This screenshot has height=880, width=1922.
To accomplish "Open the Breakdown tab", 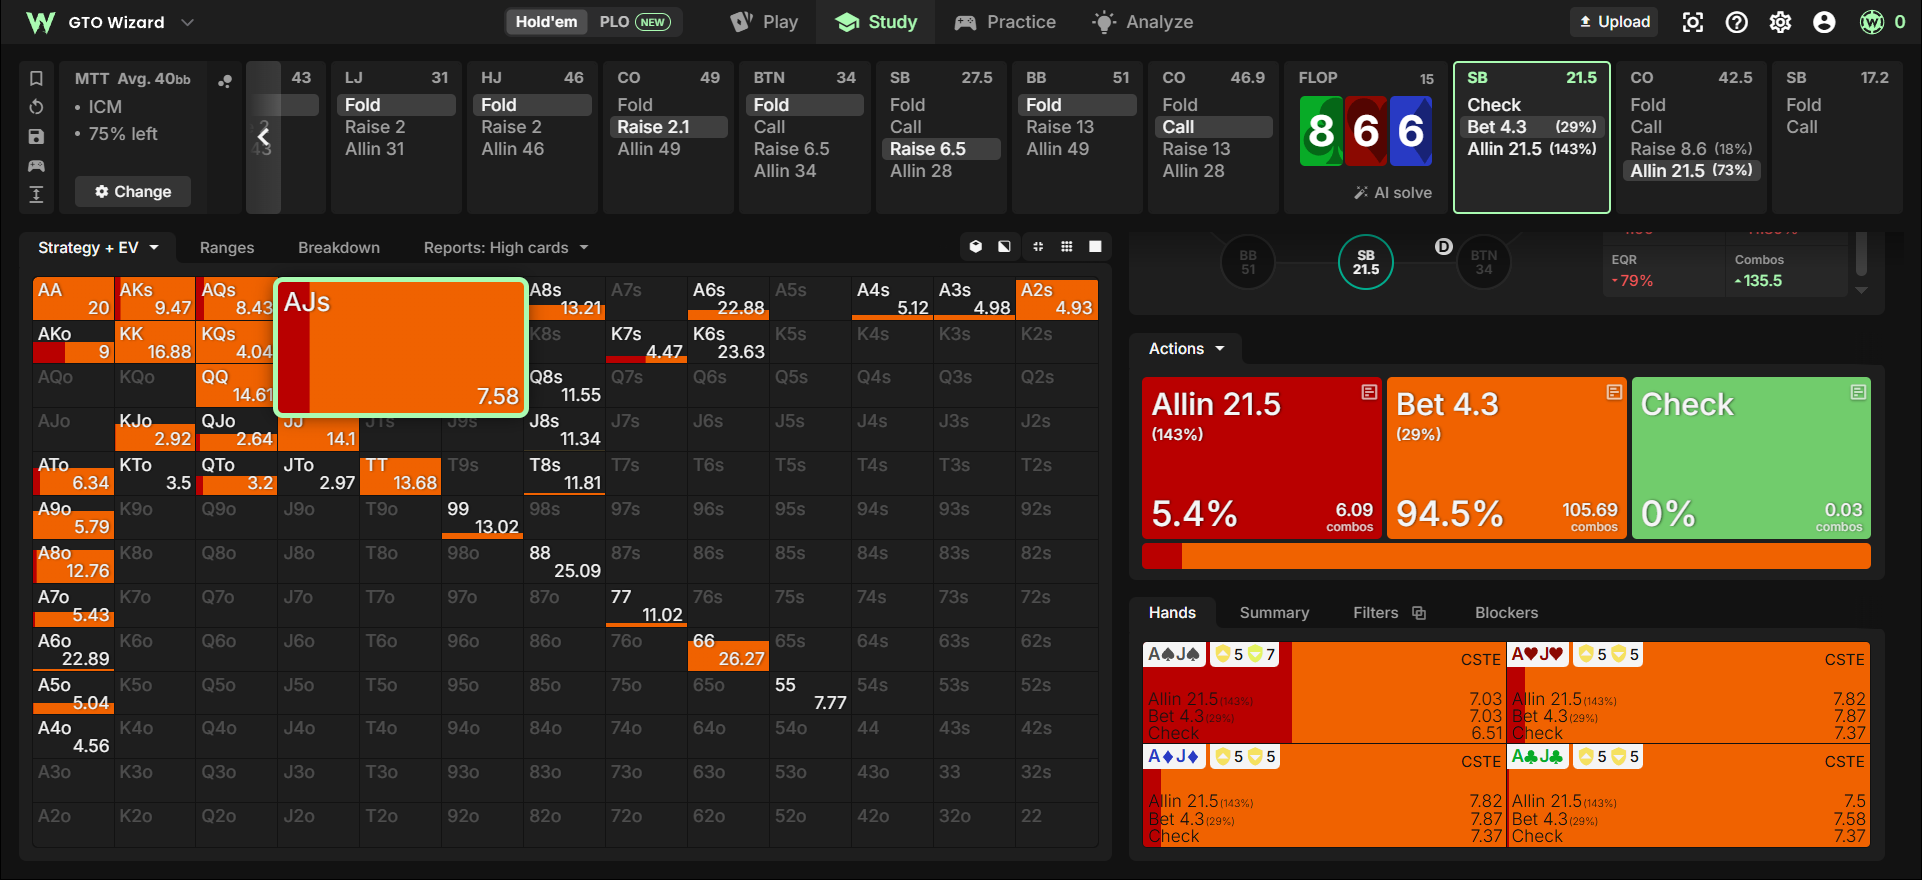I will pos(339,248).
